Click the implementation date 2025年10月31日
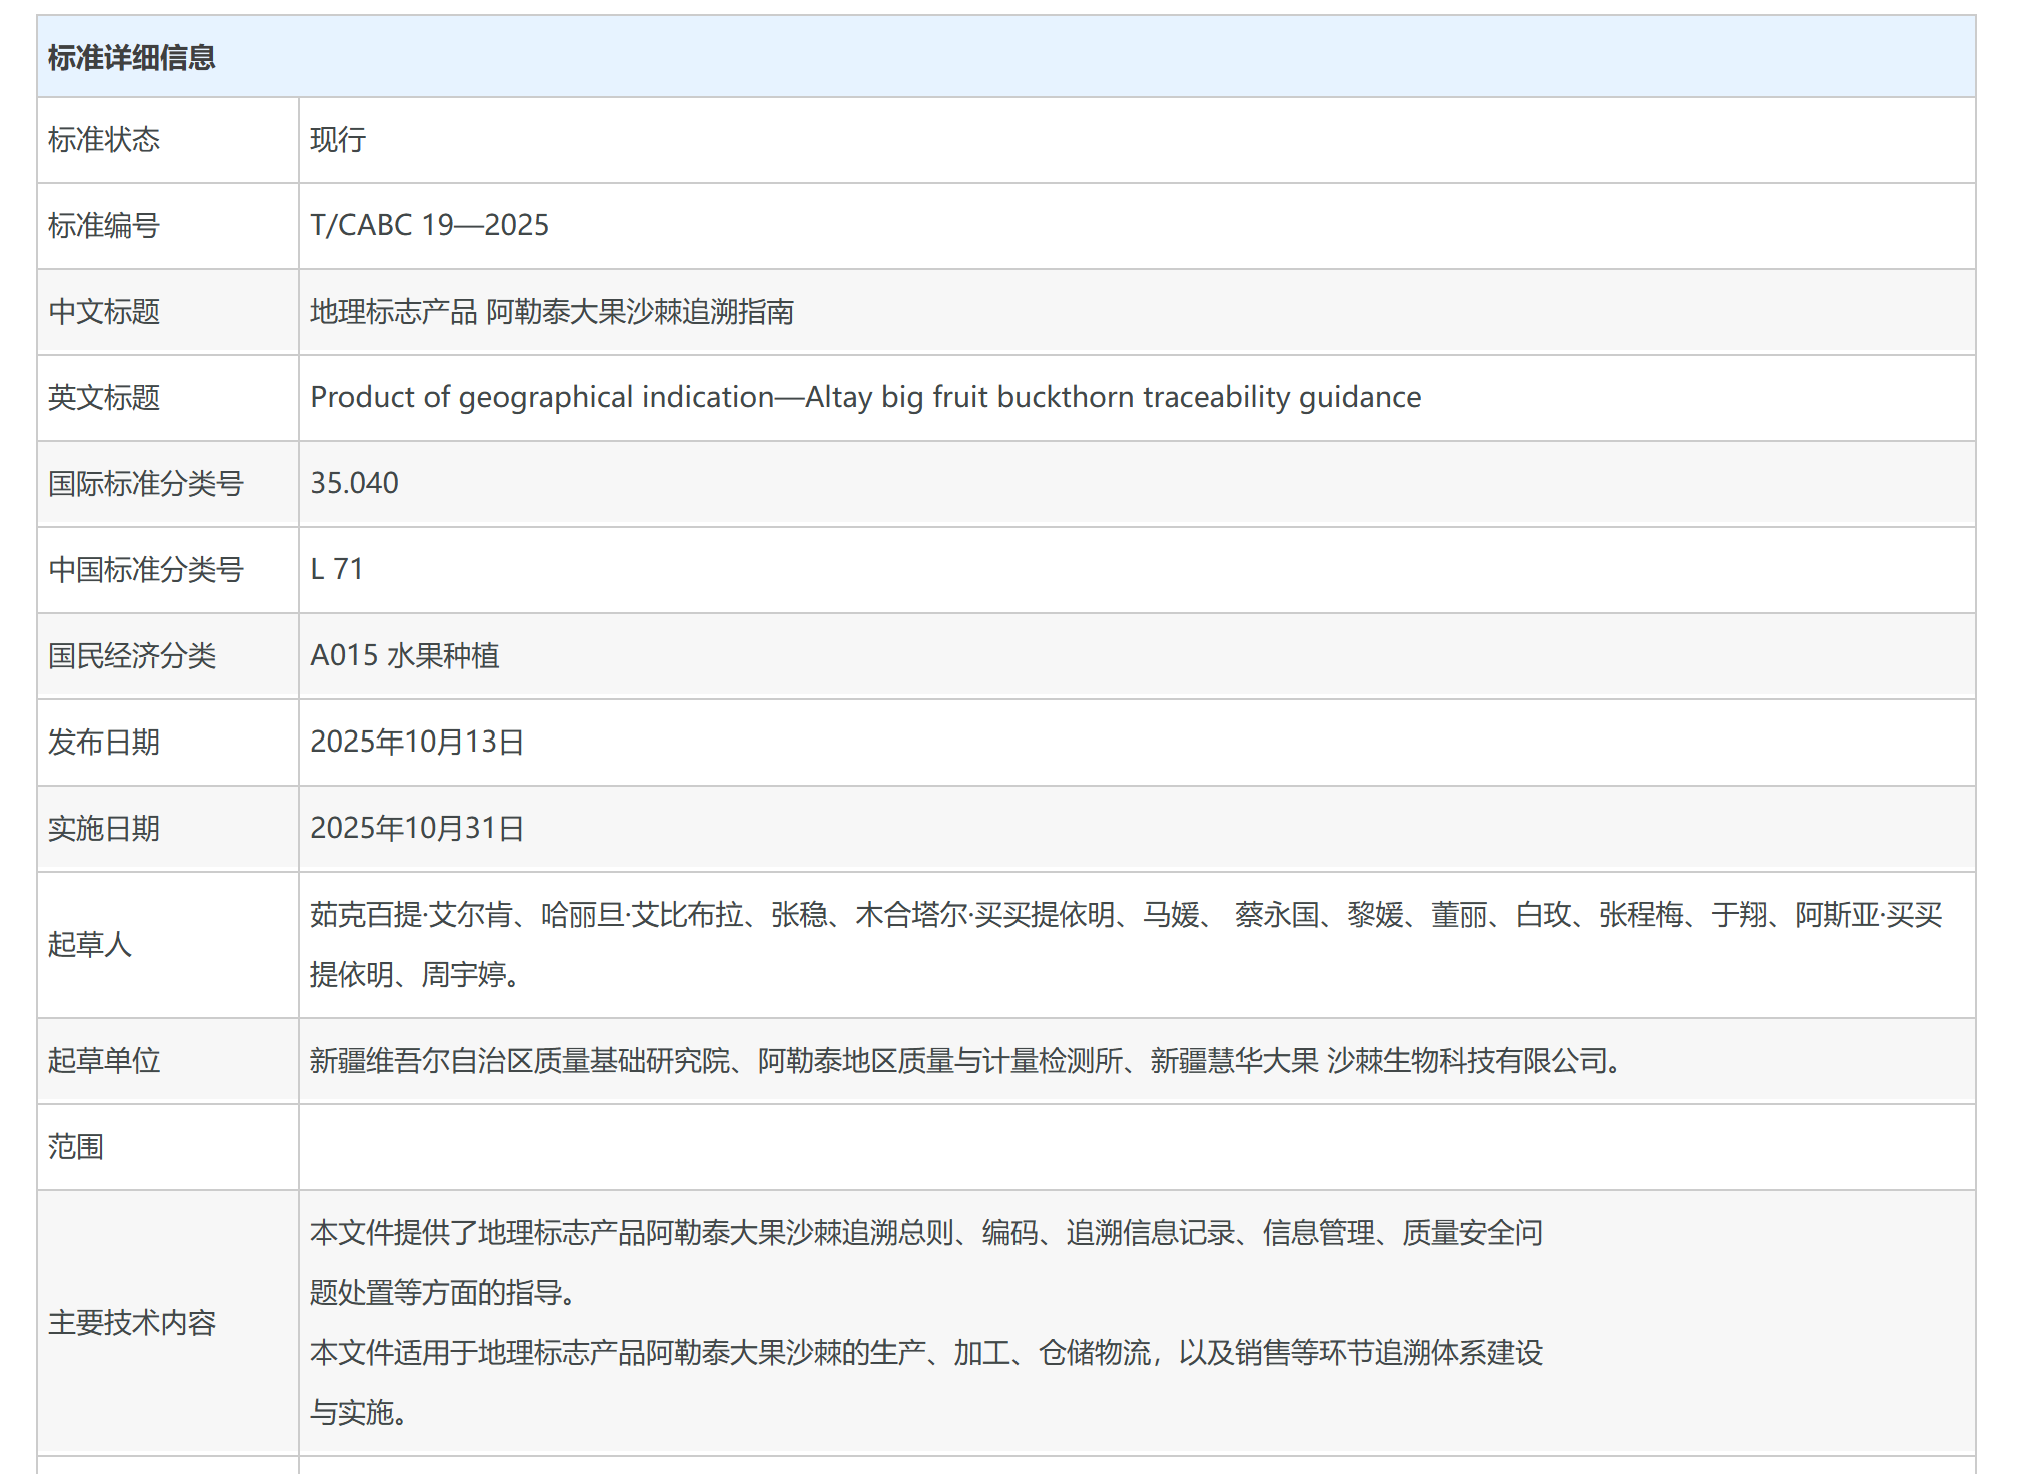This screenshot has height=1474, width=2026. [417, 828]
